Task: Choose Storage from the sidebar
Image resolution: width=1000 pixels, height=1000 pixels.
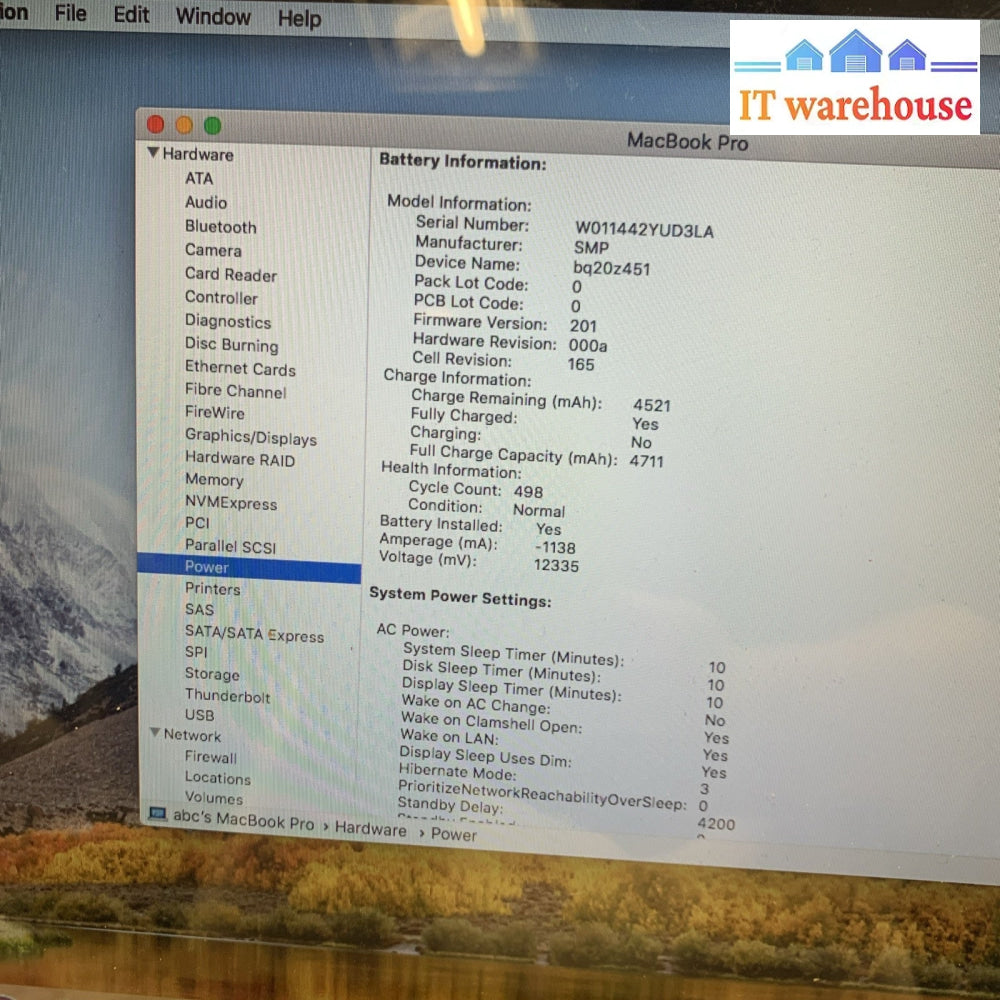Action: click(x=212, y=674)
